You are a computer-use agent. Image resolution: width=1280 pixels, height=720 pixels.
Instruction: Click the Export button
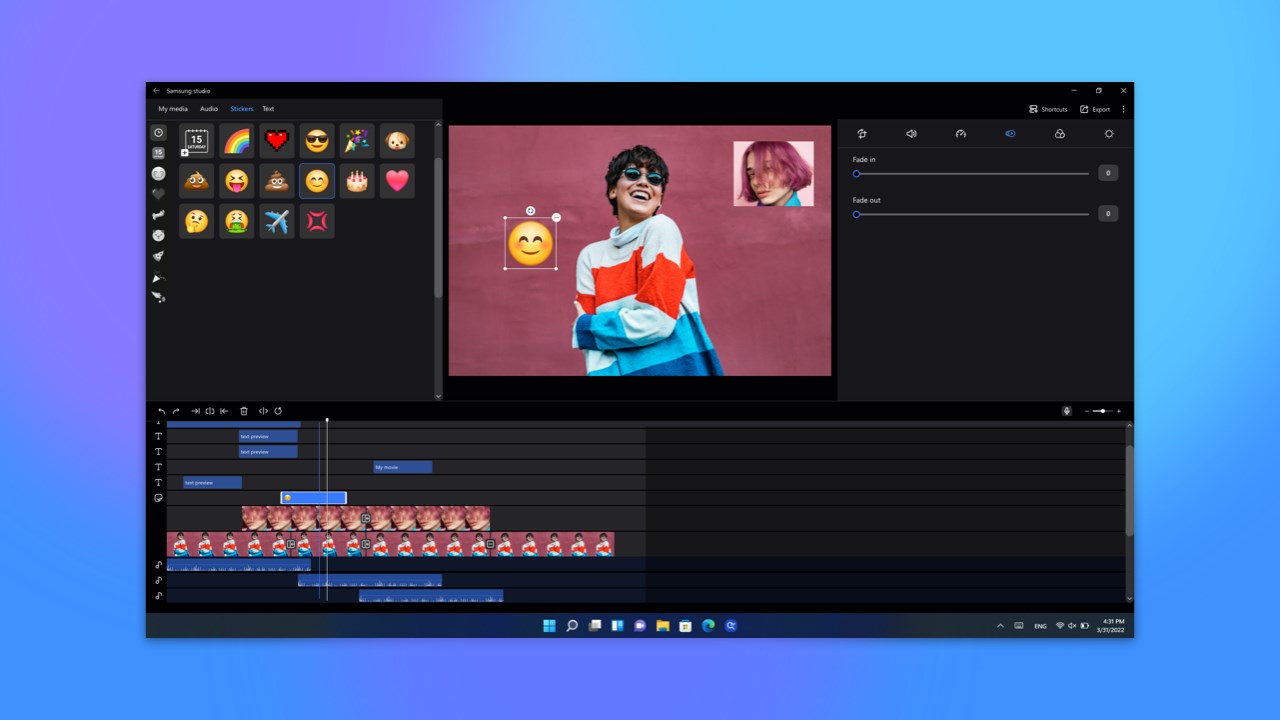tap(1097, 109)
